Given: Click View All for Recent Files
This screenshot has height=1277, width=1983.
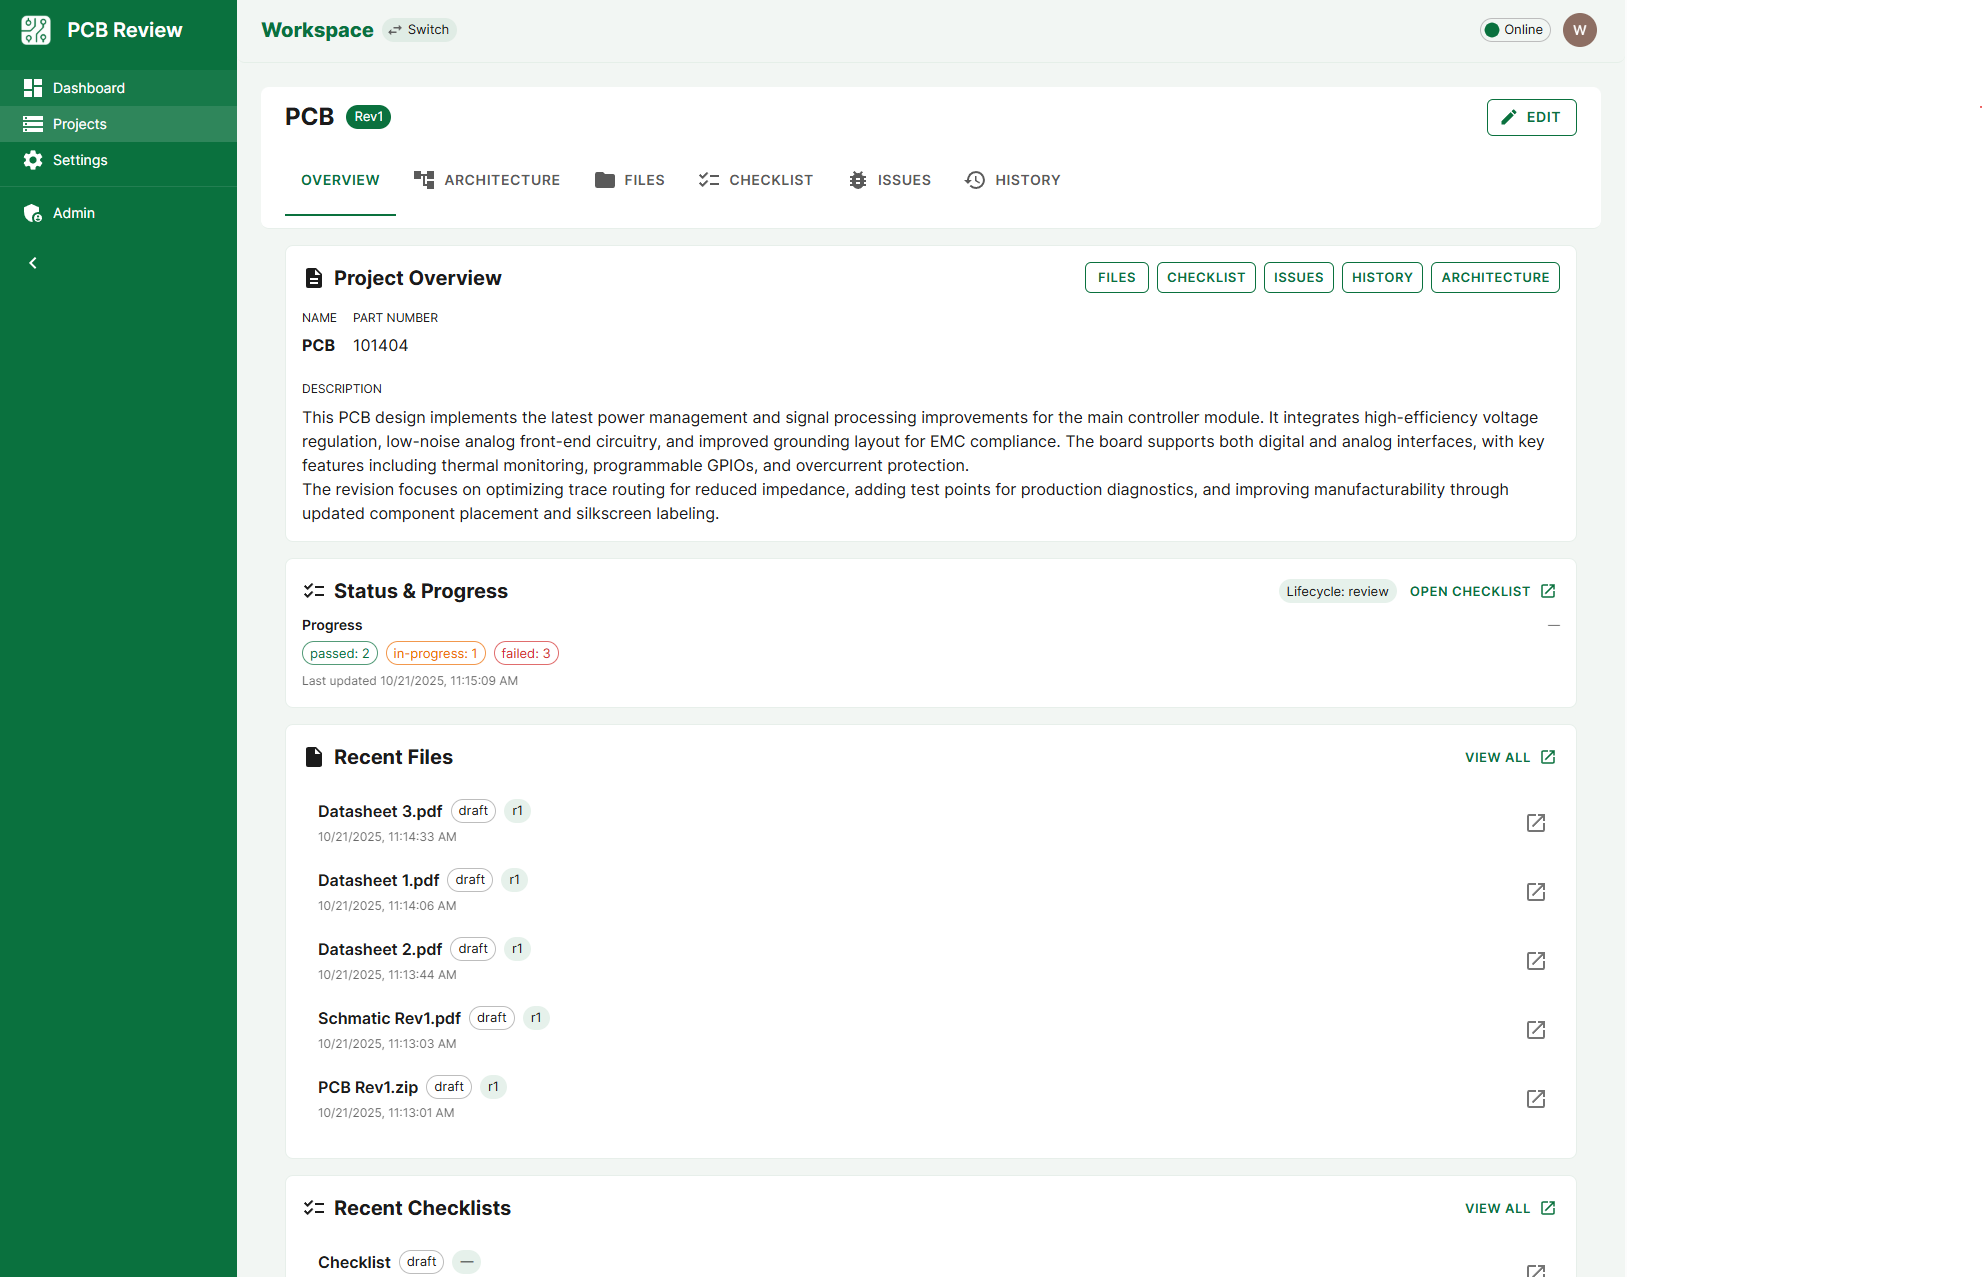Looking at the screenshot, I should 1509,757.
